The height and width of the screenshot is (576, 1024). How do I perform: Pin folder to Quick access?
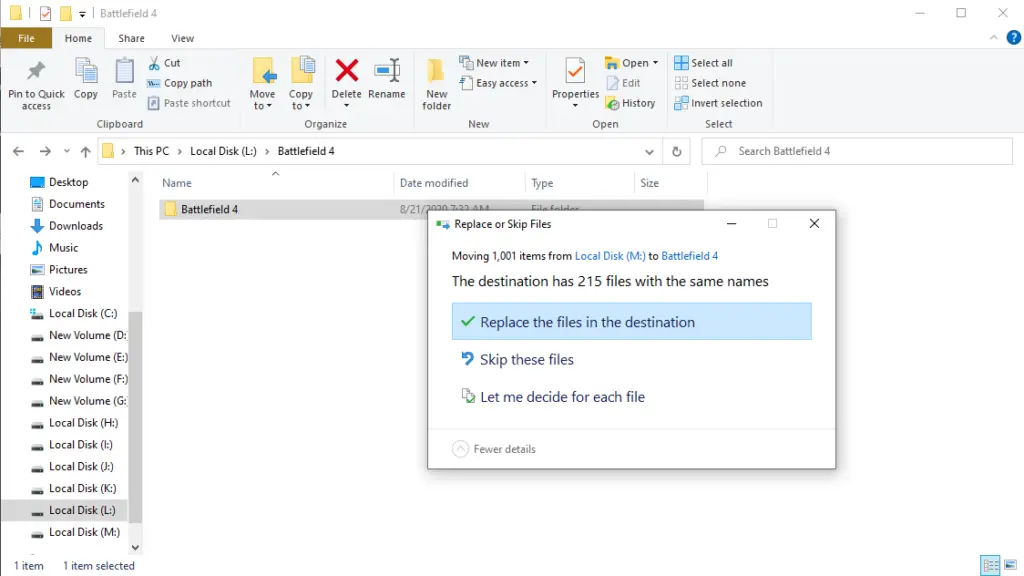(36, 85)
